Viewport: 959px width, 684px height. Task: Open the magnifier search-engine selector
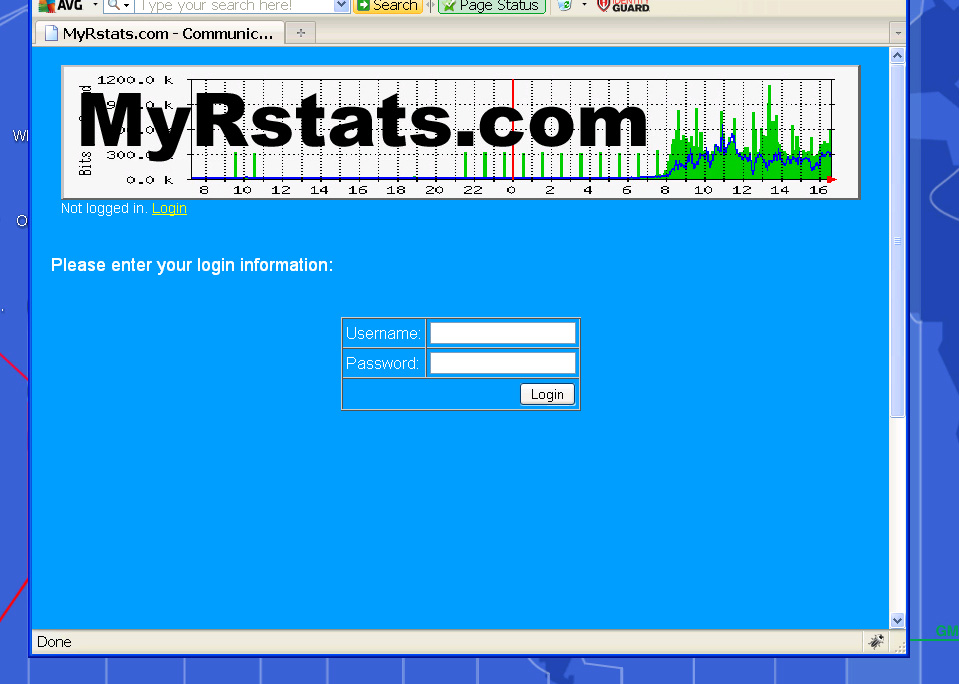[x=119, y=6]
